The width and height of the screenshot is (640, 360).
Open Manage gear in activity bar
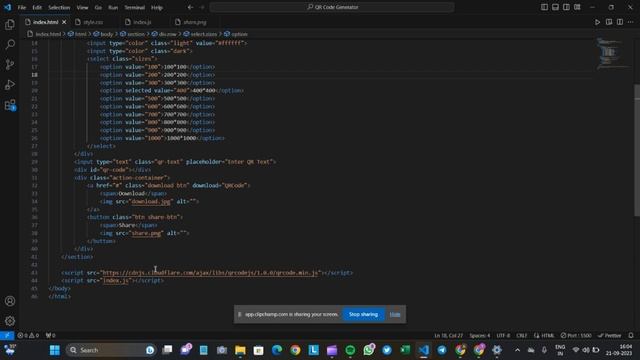pos(10,321)
